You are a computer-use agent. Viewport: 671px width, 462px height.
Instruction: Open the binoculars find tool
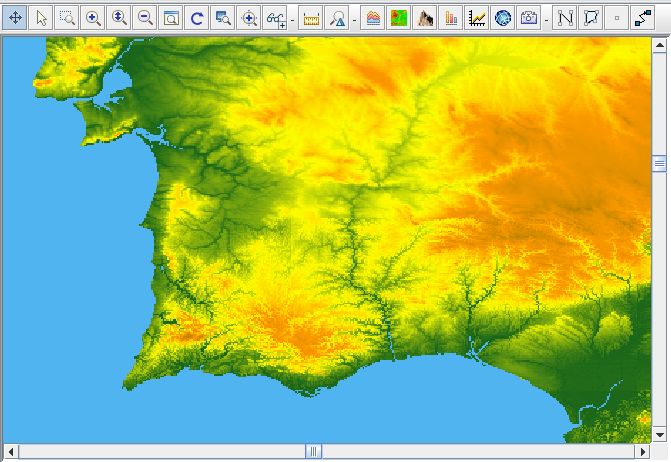(274, 18)
